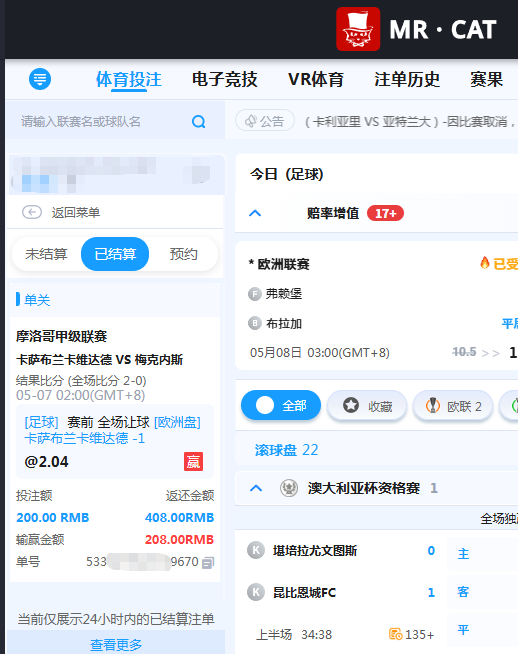
Task: Click the 欧洲联赛 match title
Action: pyautogui.click(x=279, y=264)
